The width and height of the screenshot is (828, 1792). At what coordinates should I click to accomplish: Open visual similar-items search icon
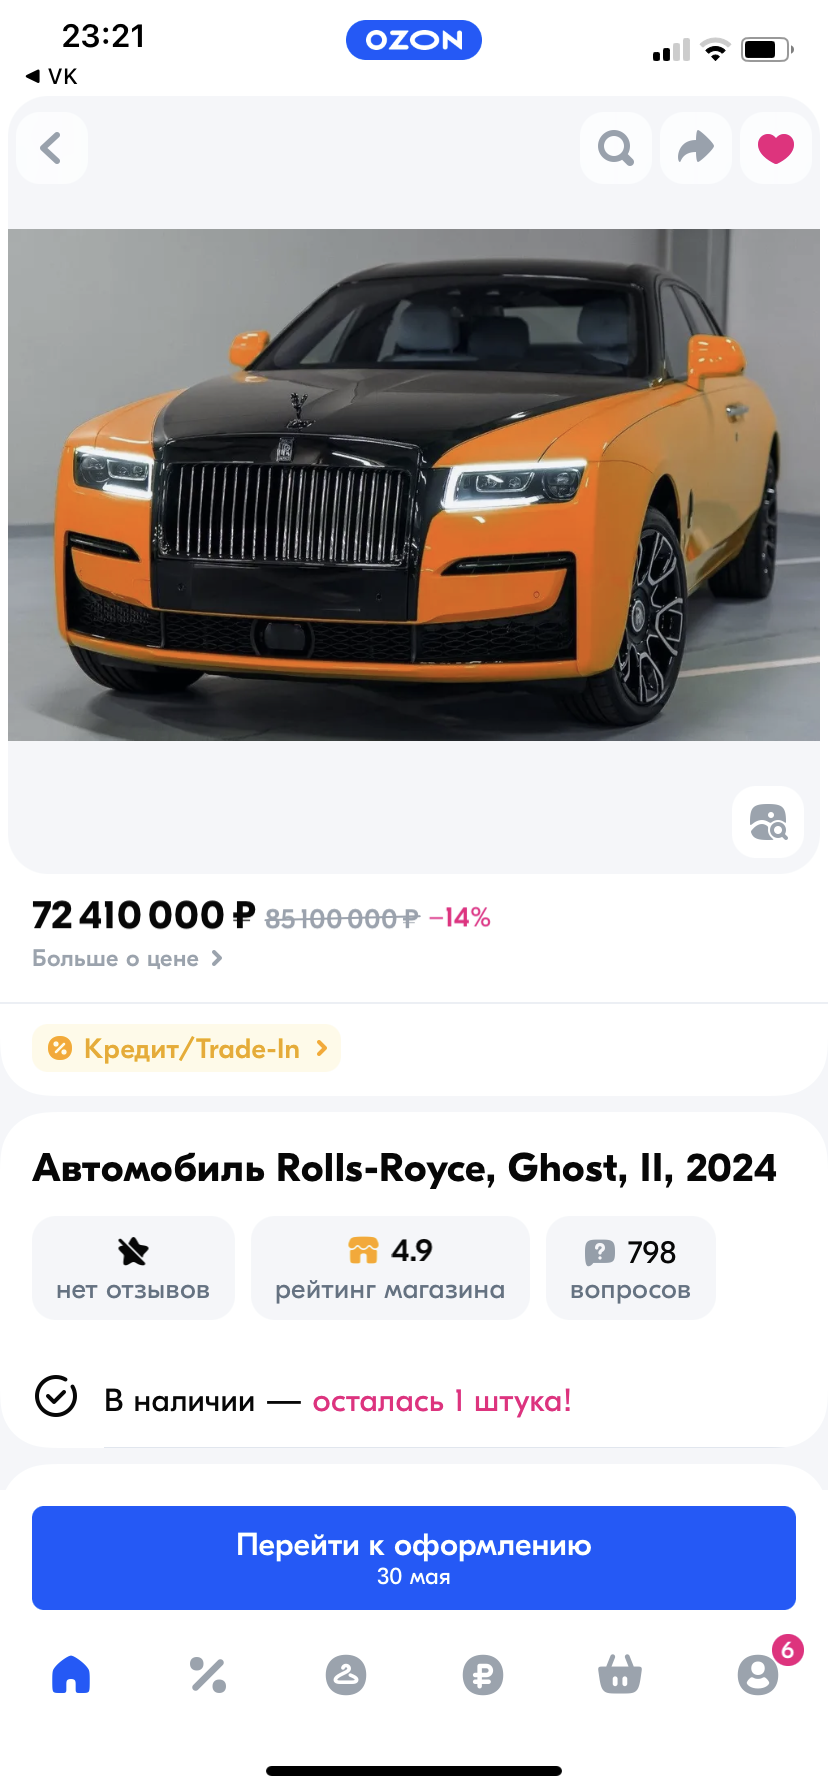pos(768,822)
